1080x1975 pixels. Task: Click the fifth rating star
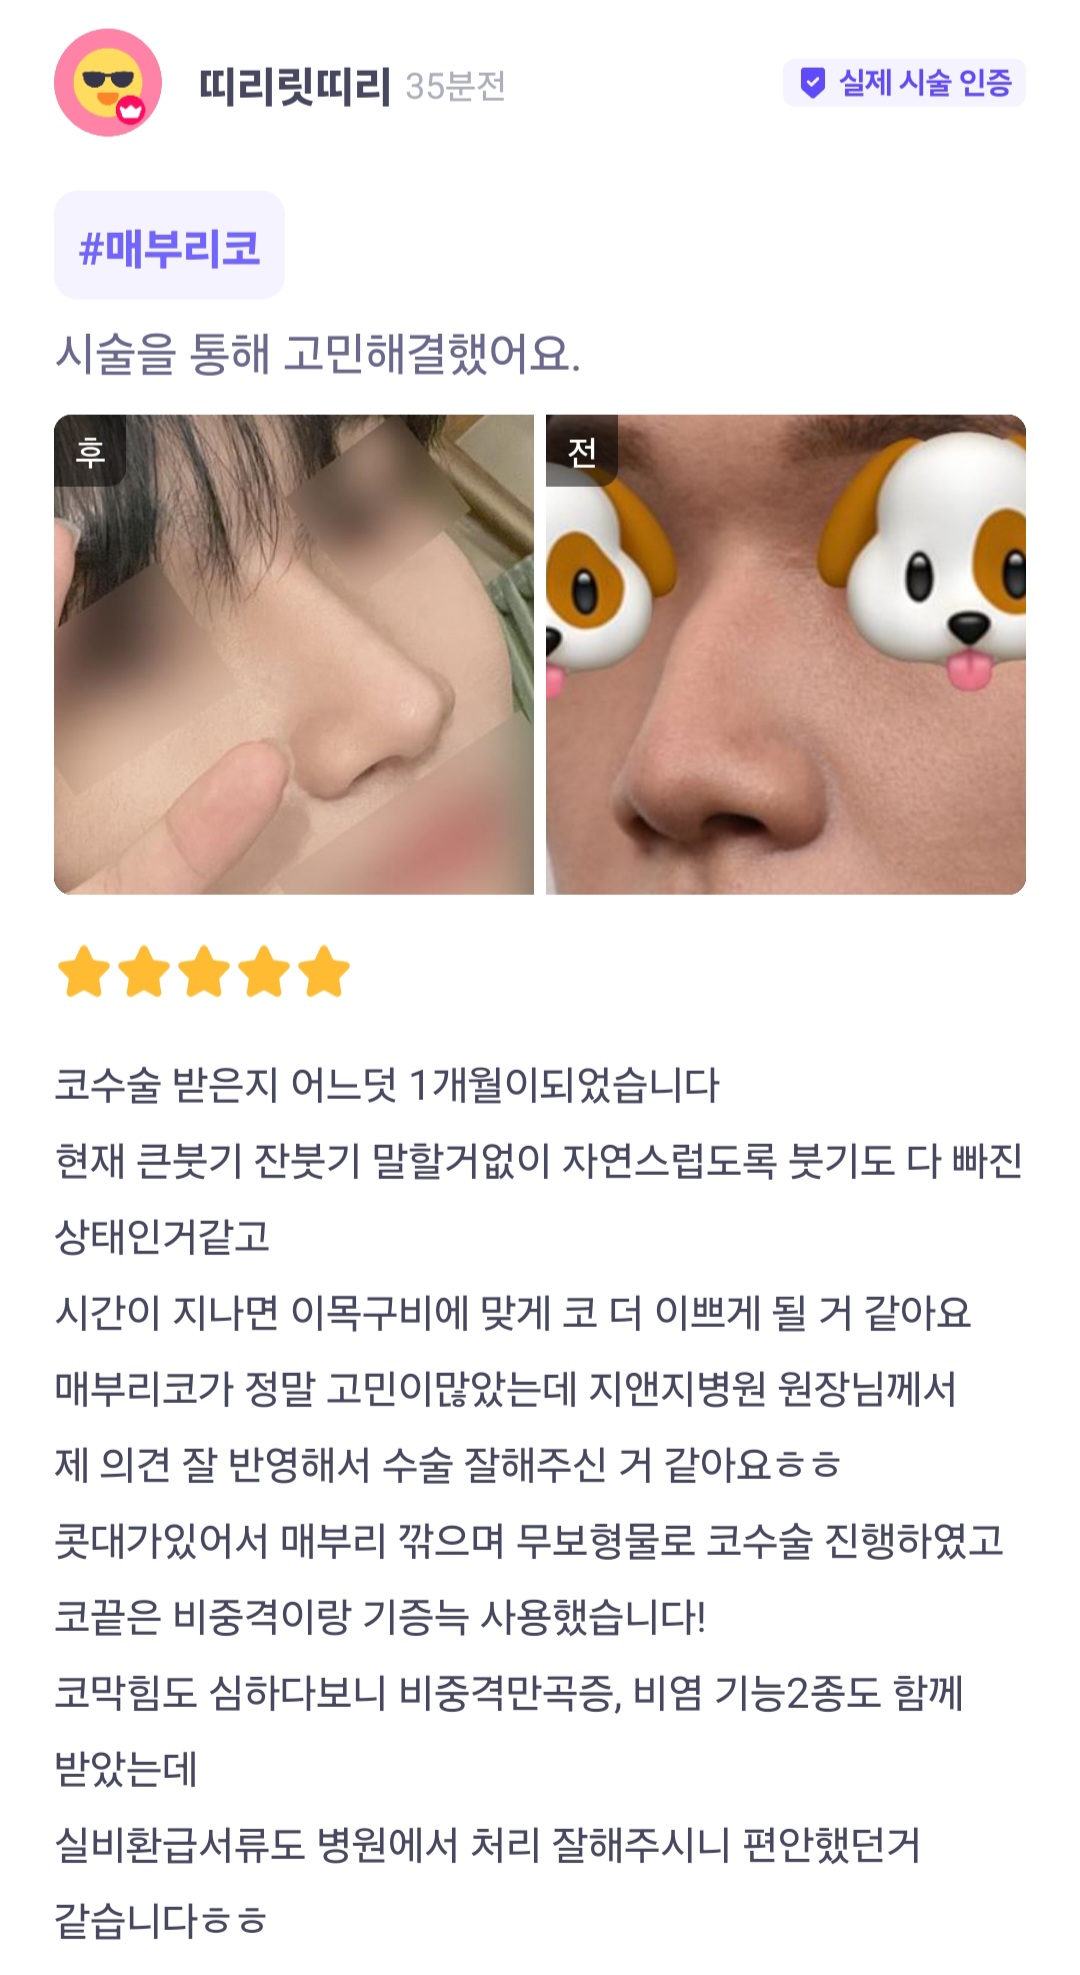[324, 972]
